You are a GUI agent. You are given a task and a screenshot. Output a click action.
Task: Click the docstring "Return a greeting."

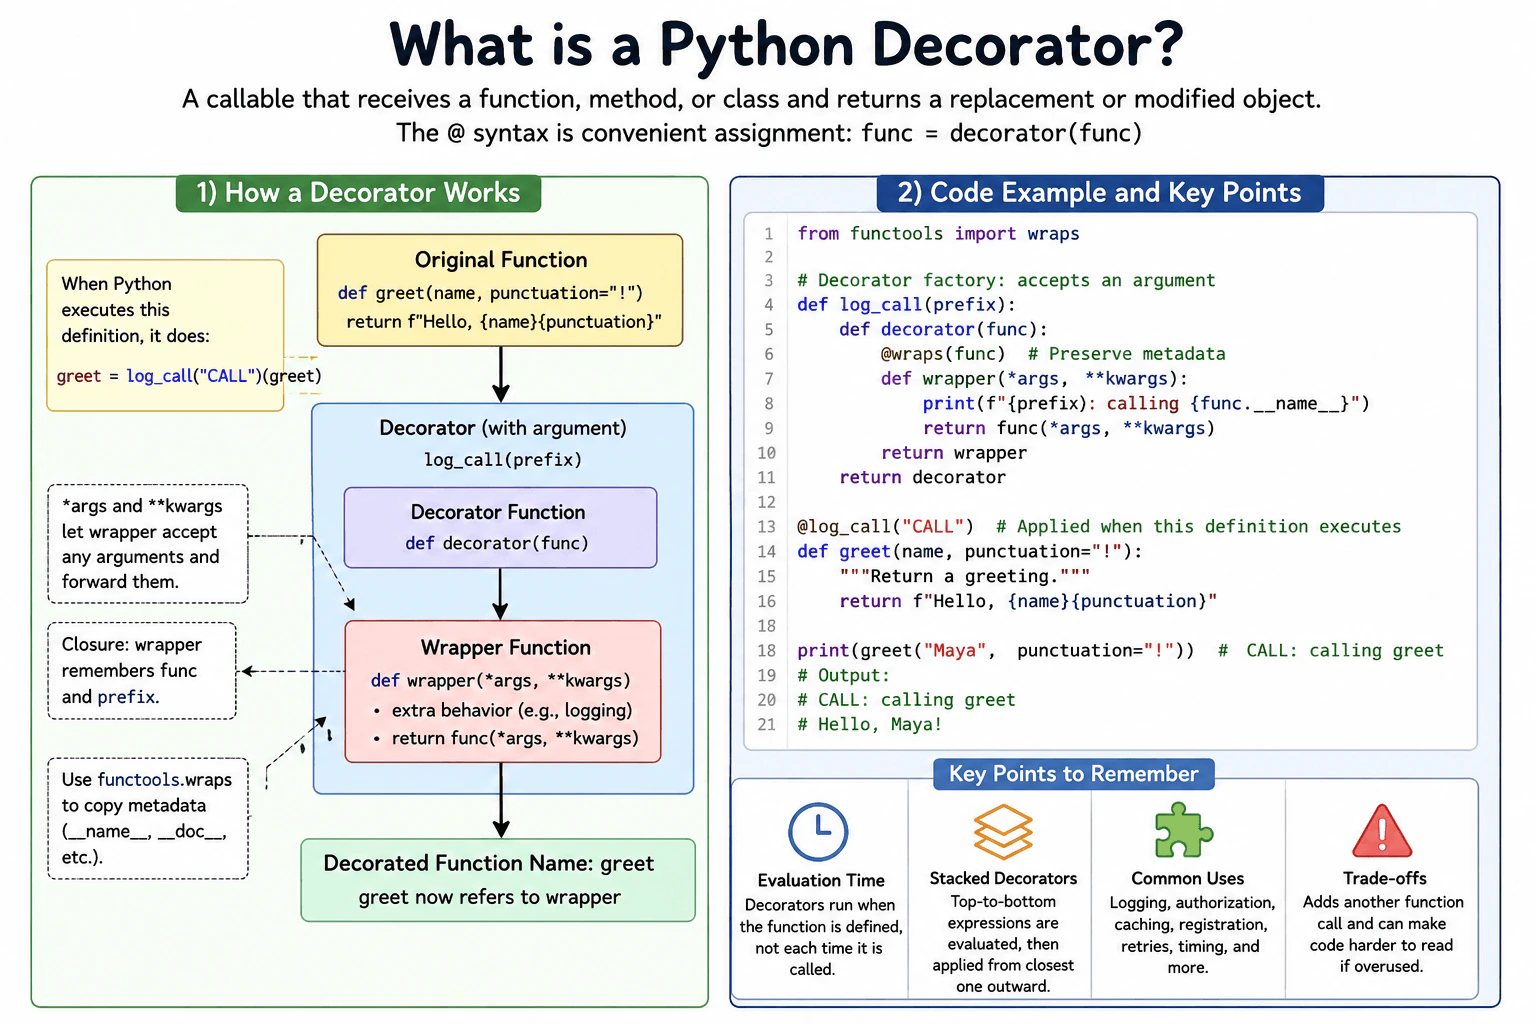coord(965,577)
